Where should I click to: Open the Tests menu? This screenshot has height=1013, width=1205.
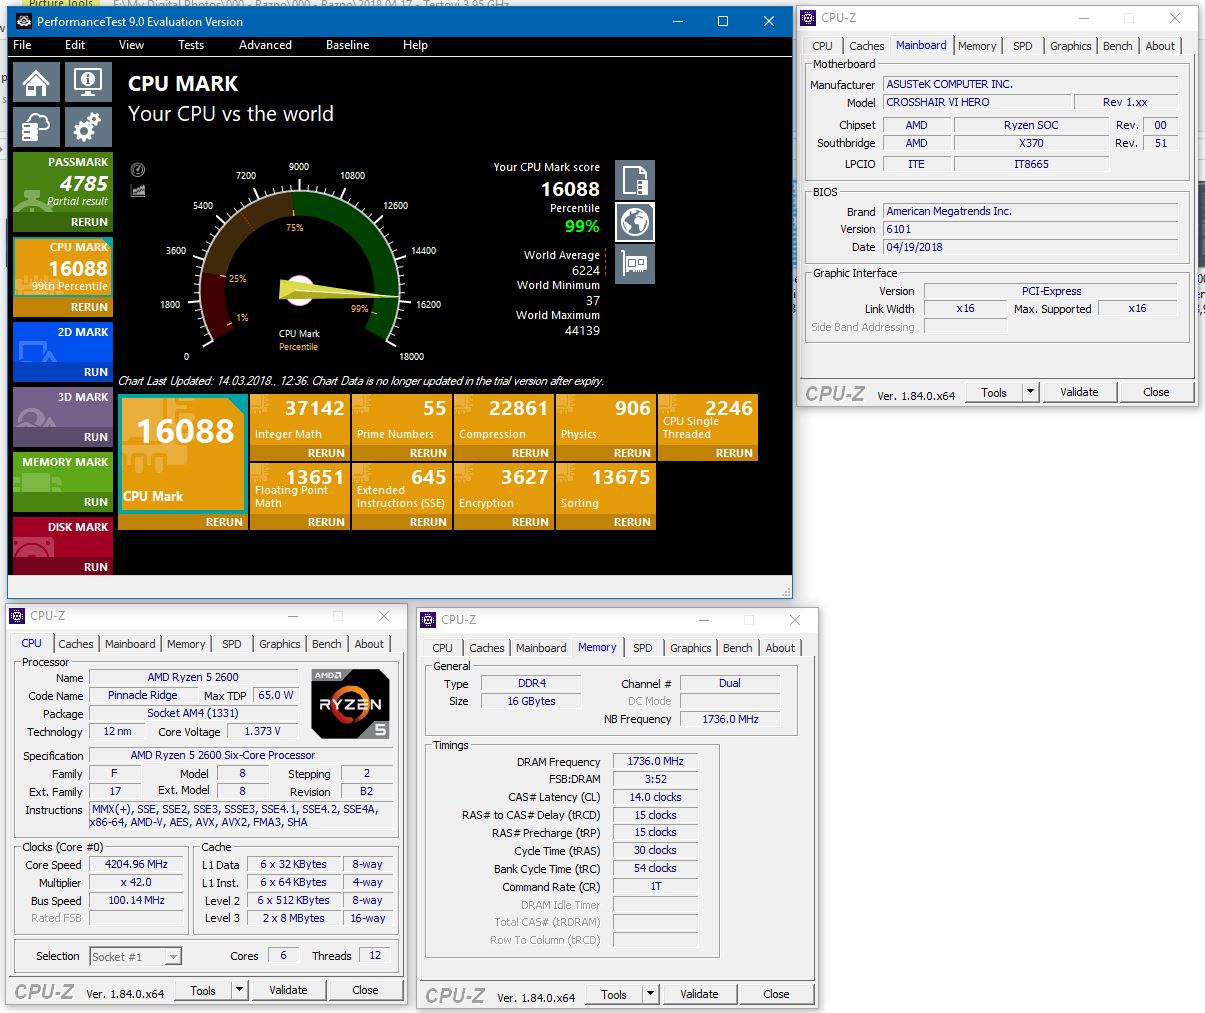coord(191,45)
